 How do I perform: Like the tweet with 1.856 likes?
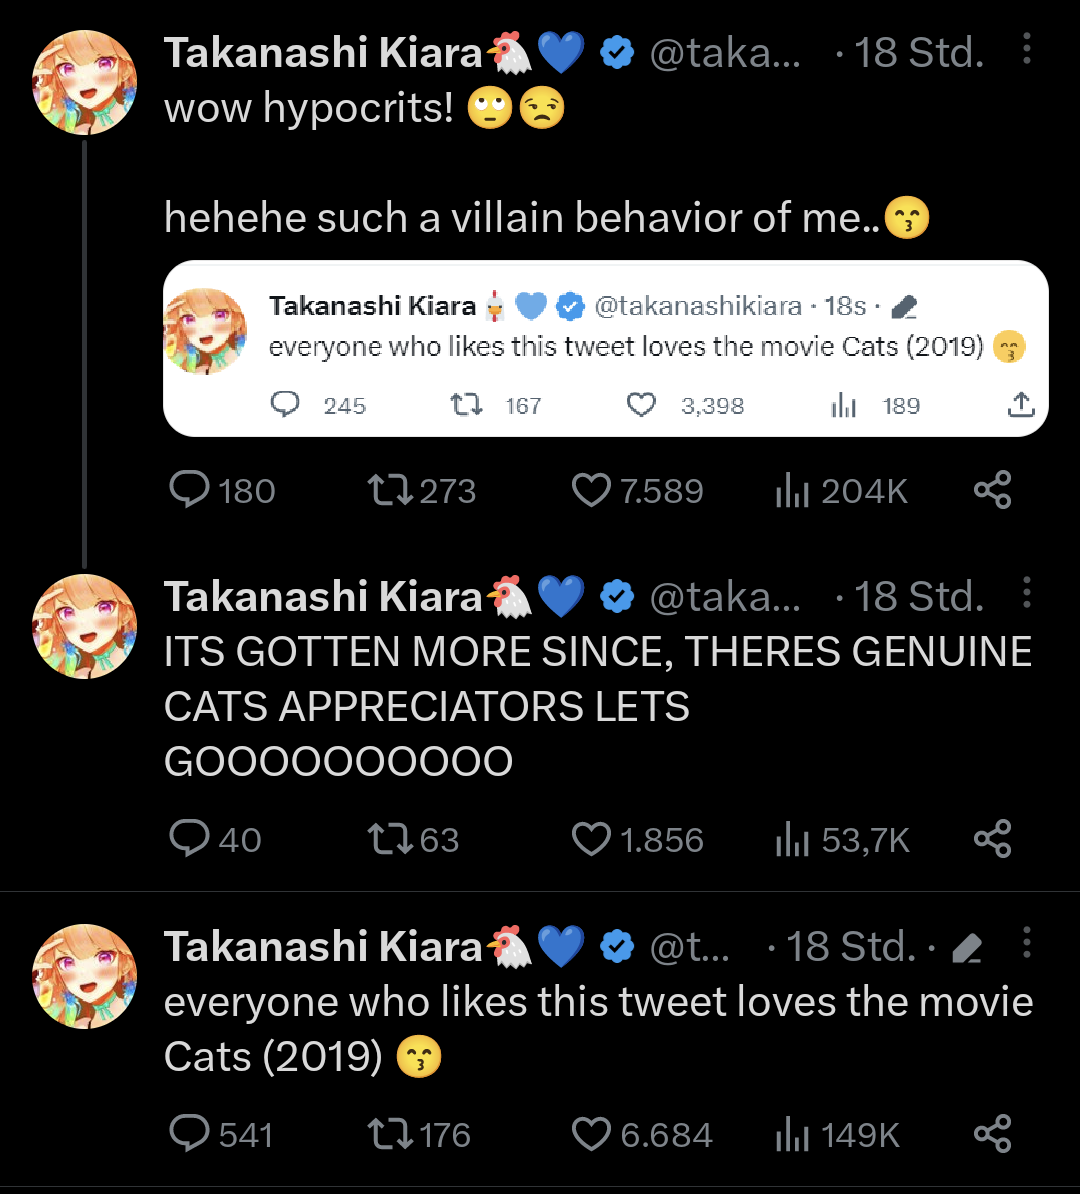tap(637, 839)
